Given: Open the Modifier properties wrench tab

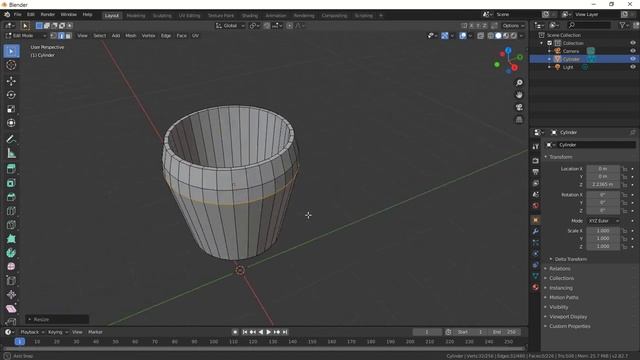Looking at the screenshot, I should (x=536, y=231).
